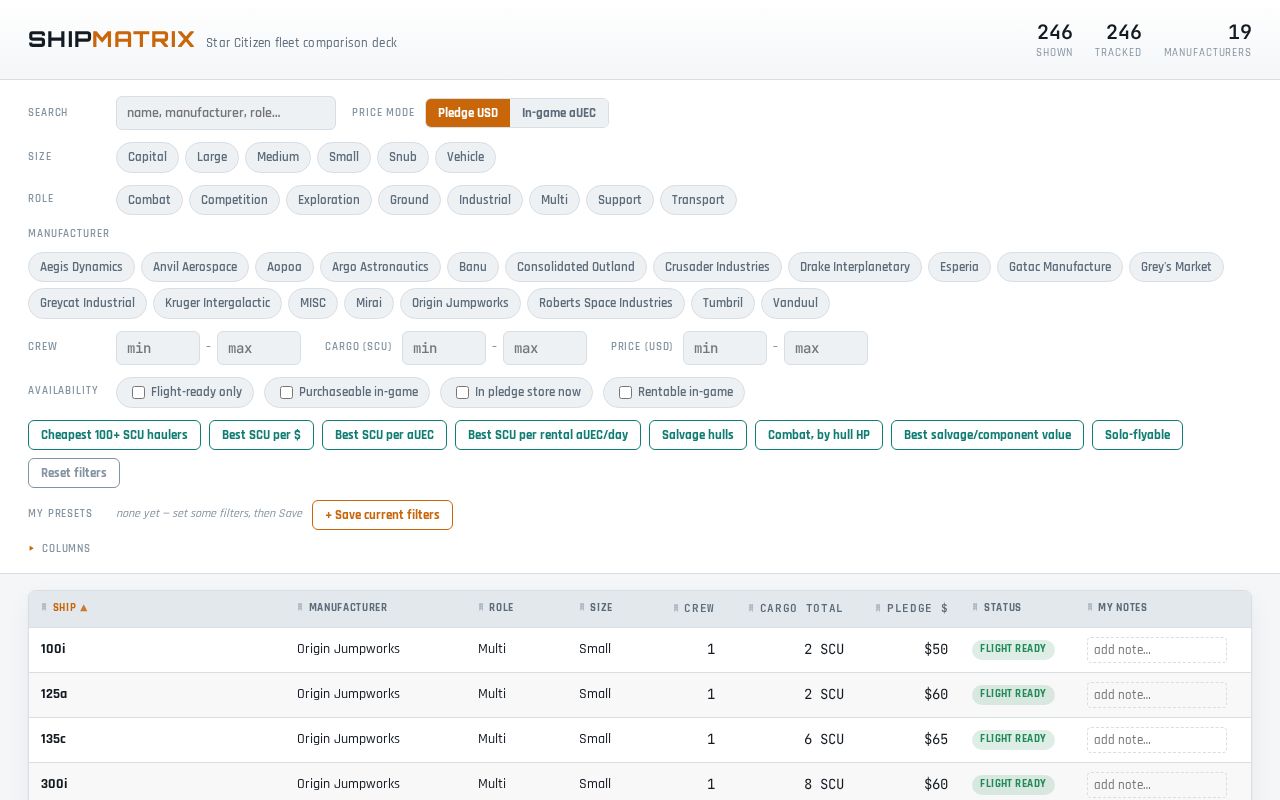The height and width of the screenshot is (800, 1280).
Task: Click the drag handle on the Status column
Action: 975,607
